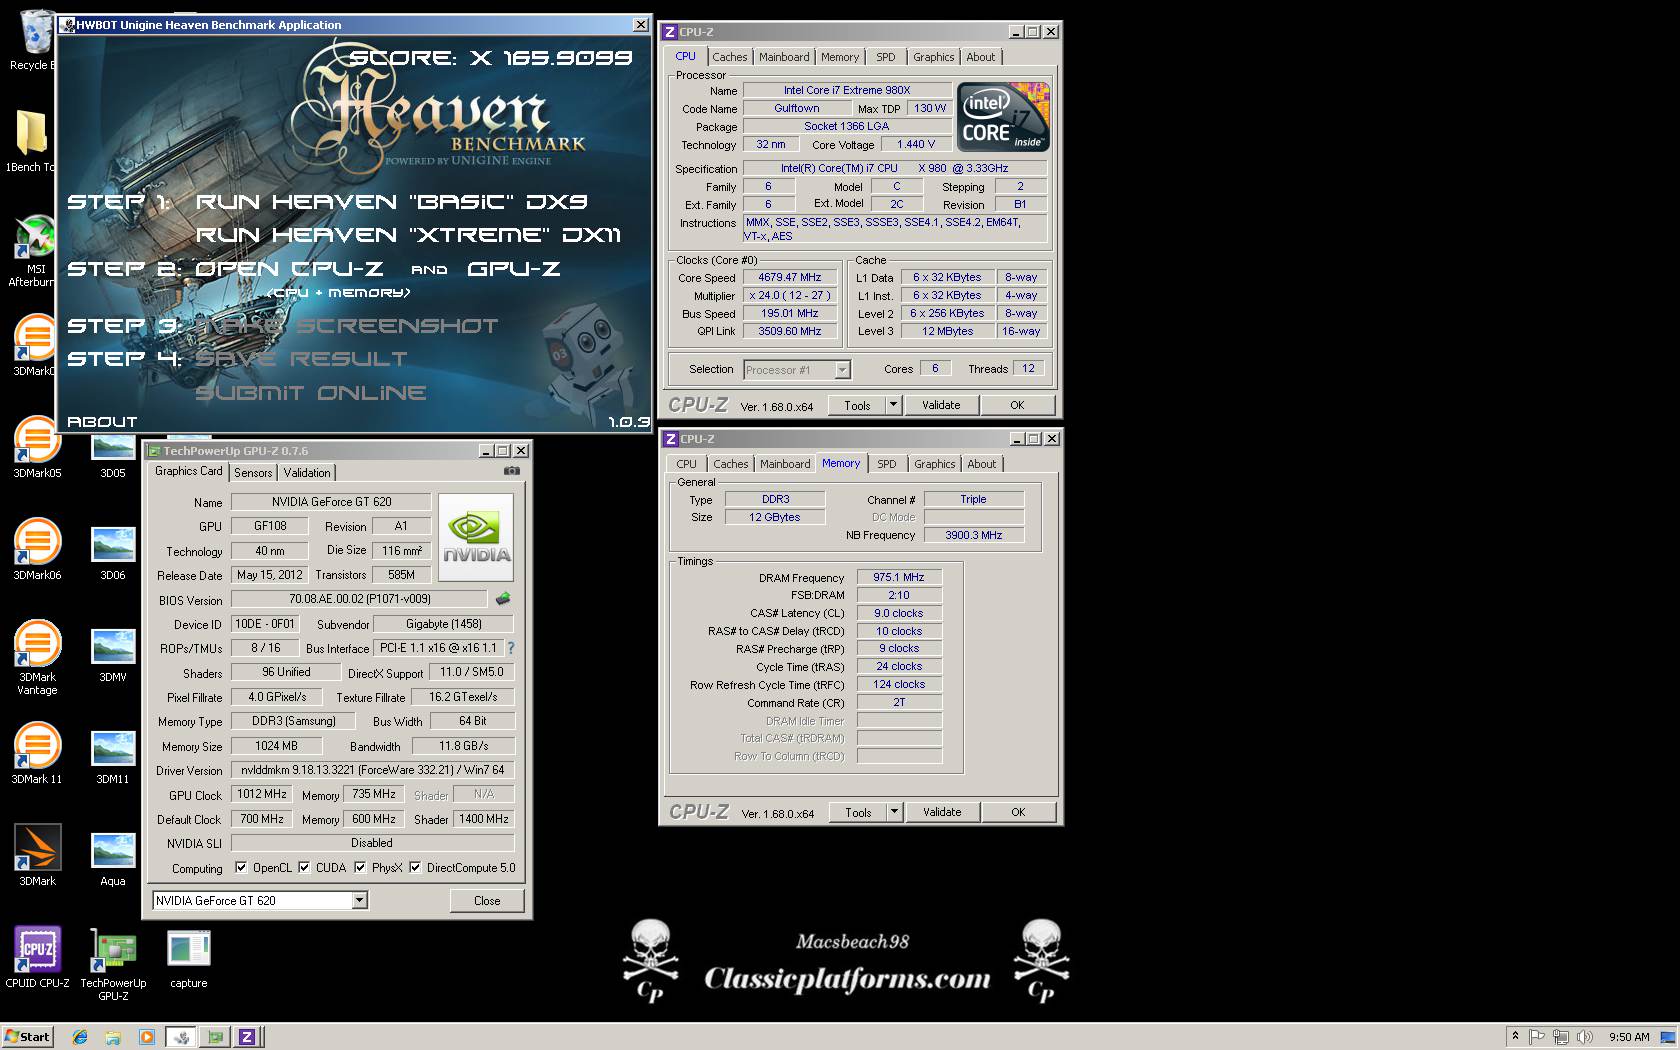Click OK in lower CPU-Z window

coord(1018,812)
